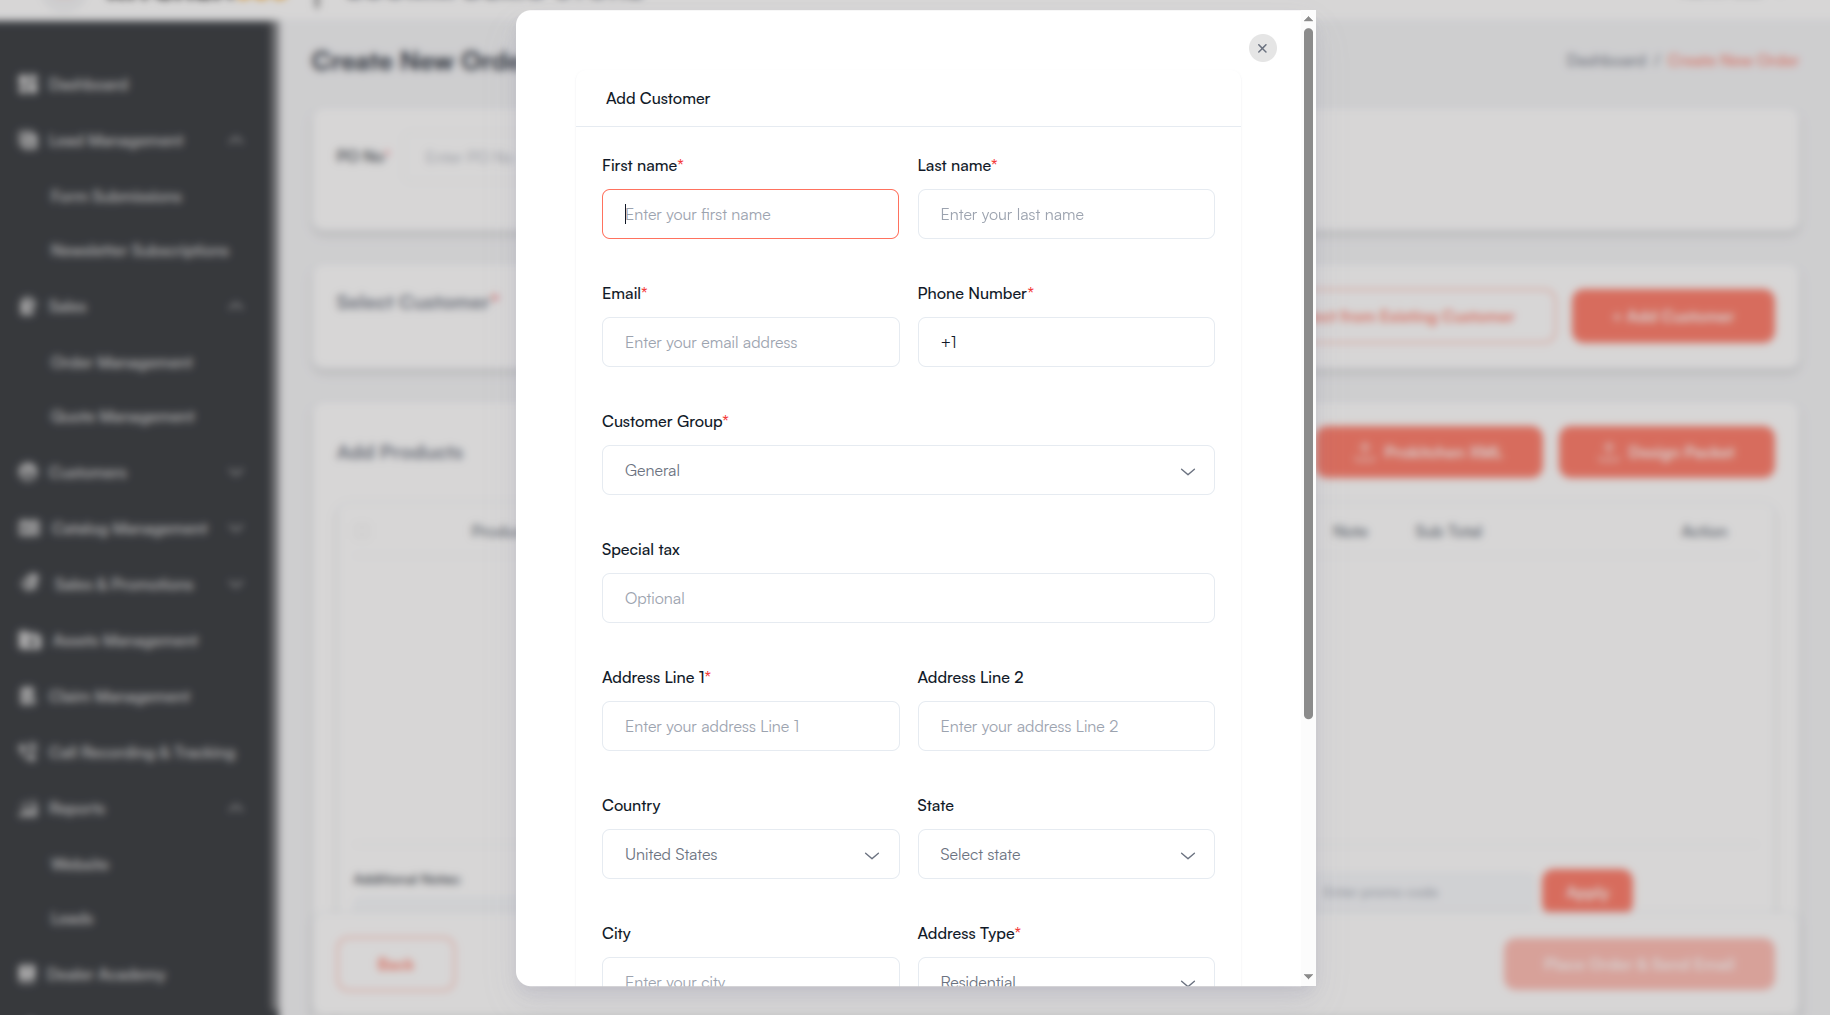Open the Select state dropdown
This screenshot has height=1015, width=1830.
[x=1066, y=854]
